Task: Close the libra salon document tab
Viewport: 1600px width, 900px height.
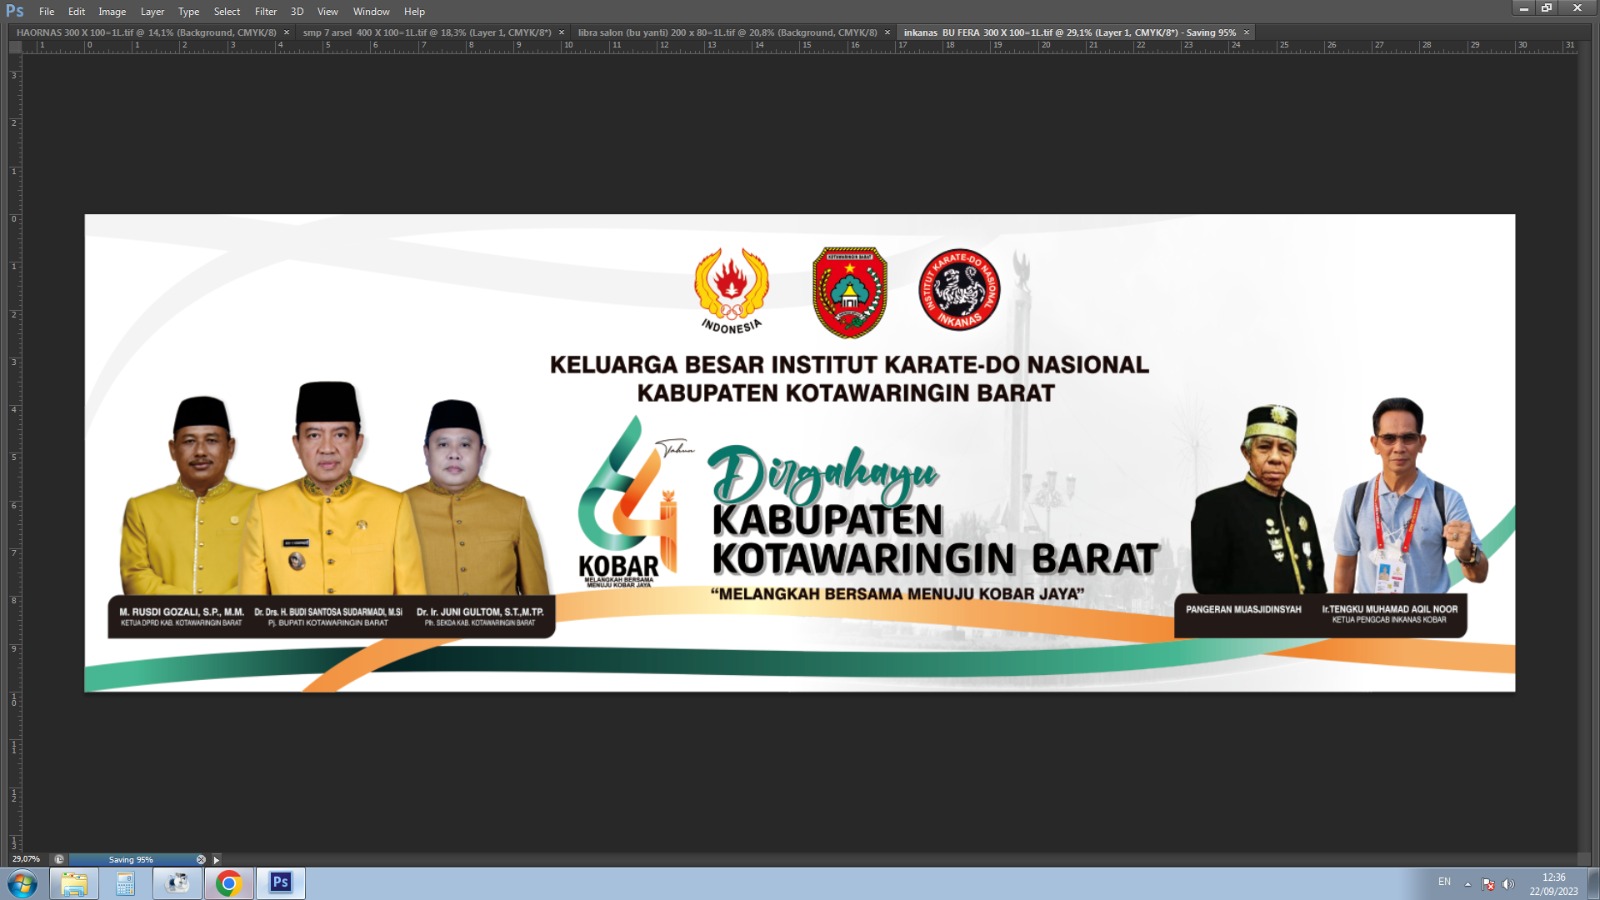Action: pyautogui.click(x=887, y=33)
